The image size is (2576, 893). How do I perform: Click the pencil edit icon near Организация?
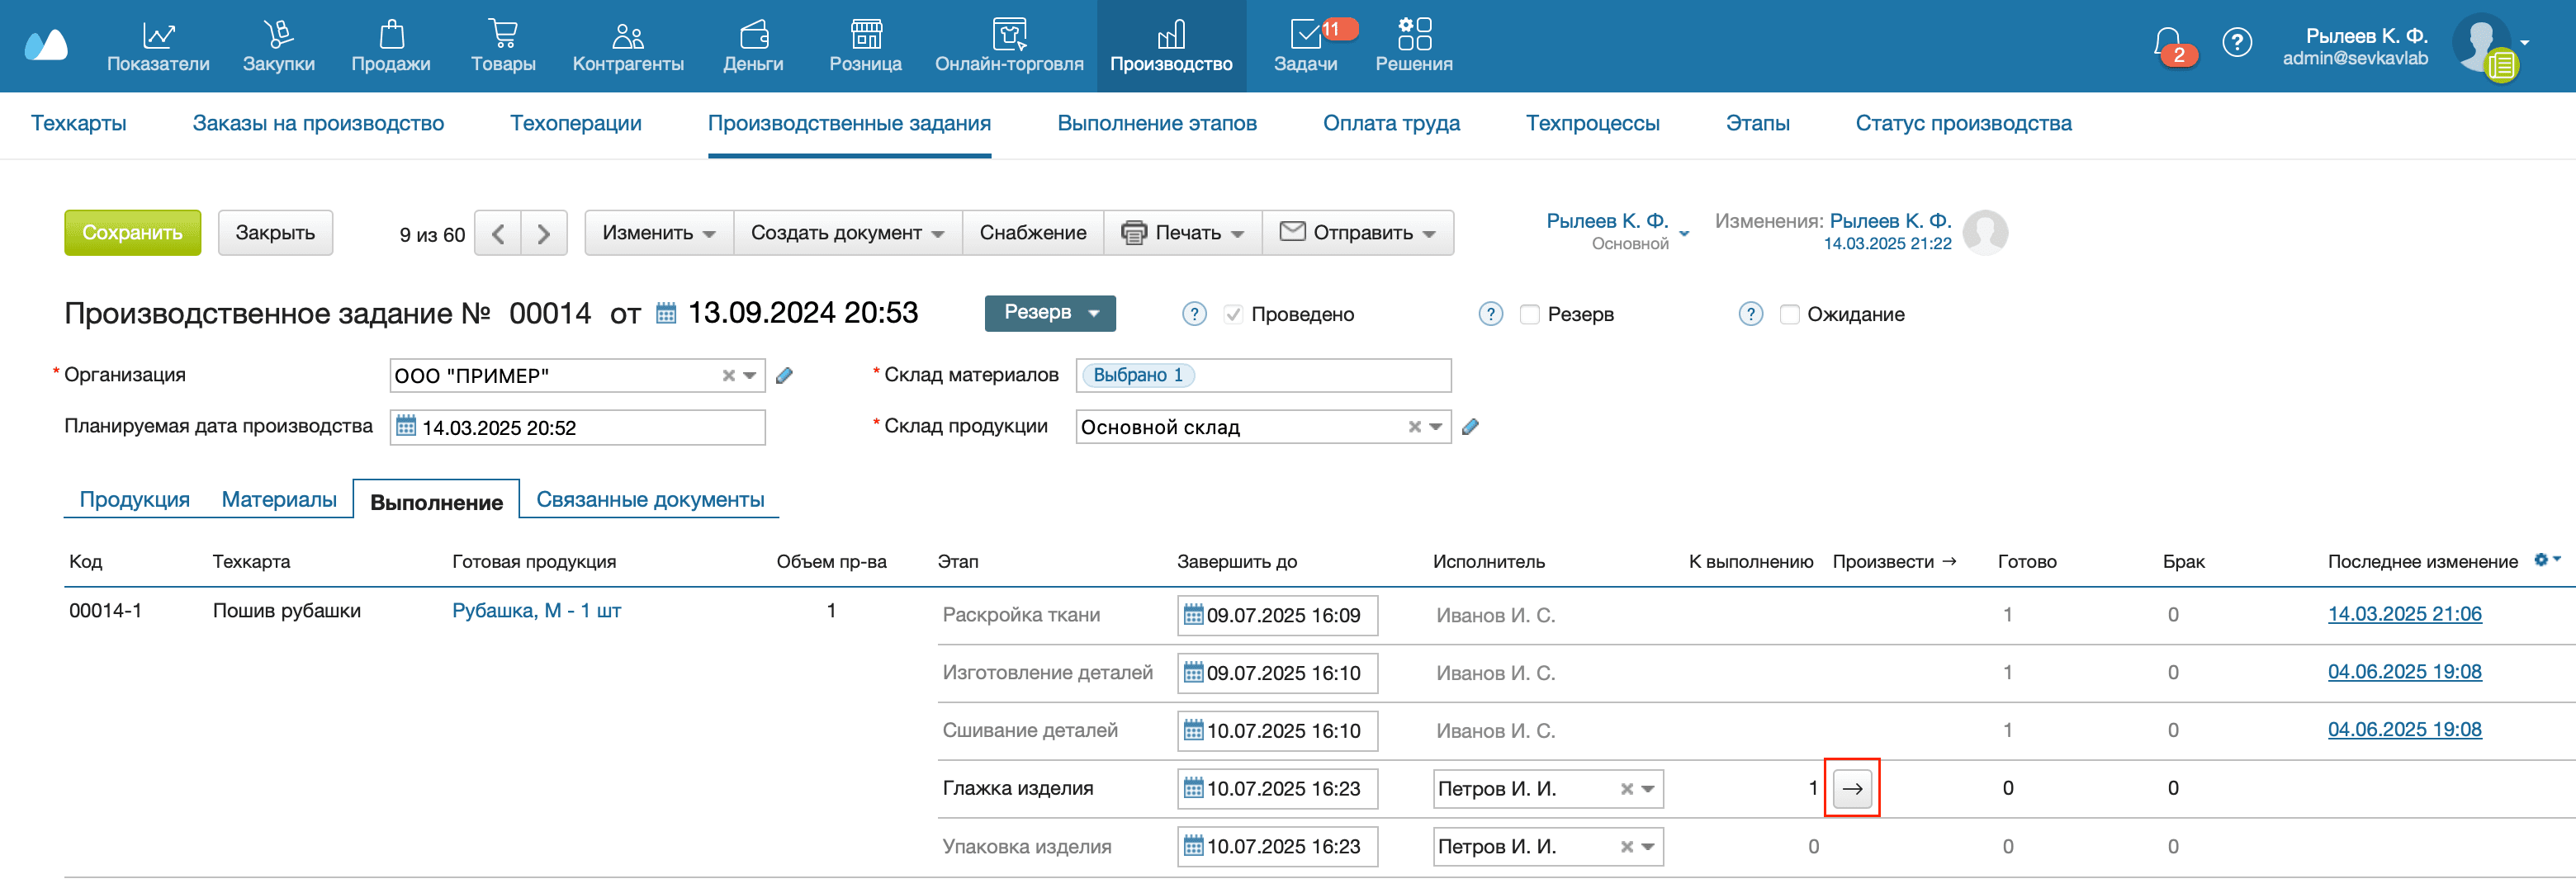coord(785,375)
